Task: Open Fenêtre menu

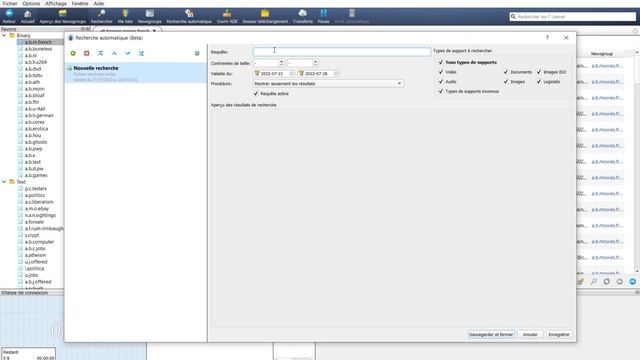Action: click(80, 4)
